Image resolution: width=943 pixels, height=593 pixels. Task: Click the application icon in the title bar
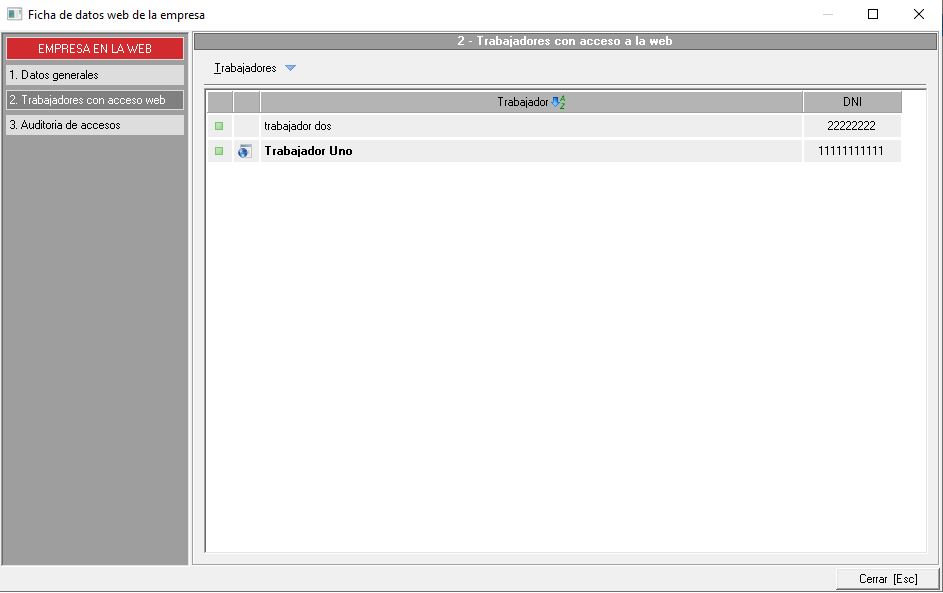tap(15, 15)
